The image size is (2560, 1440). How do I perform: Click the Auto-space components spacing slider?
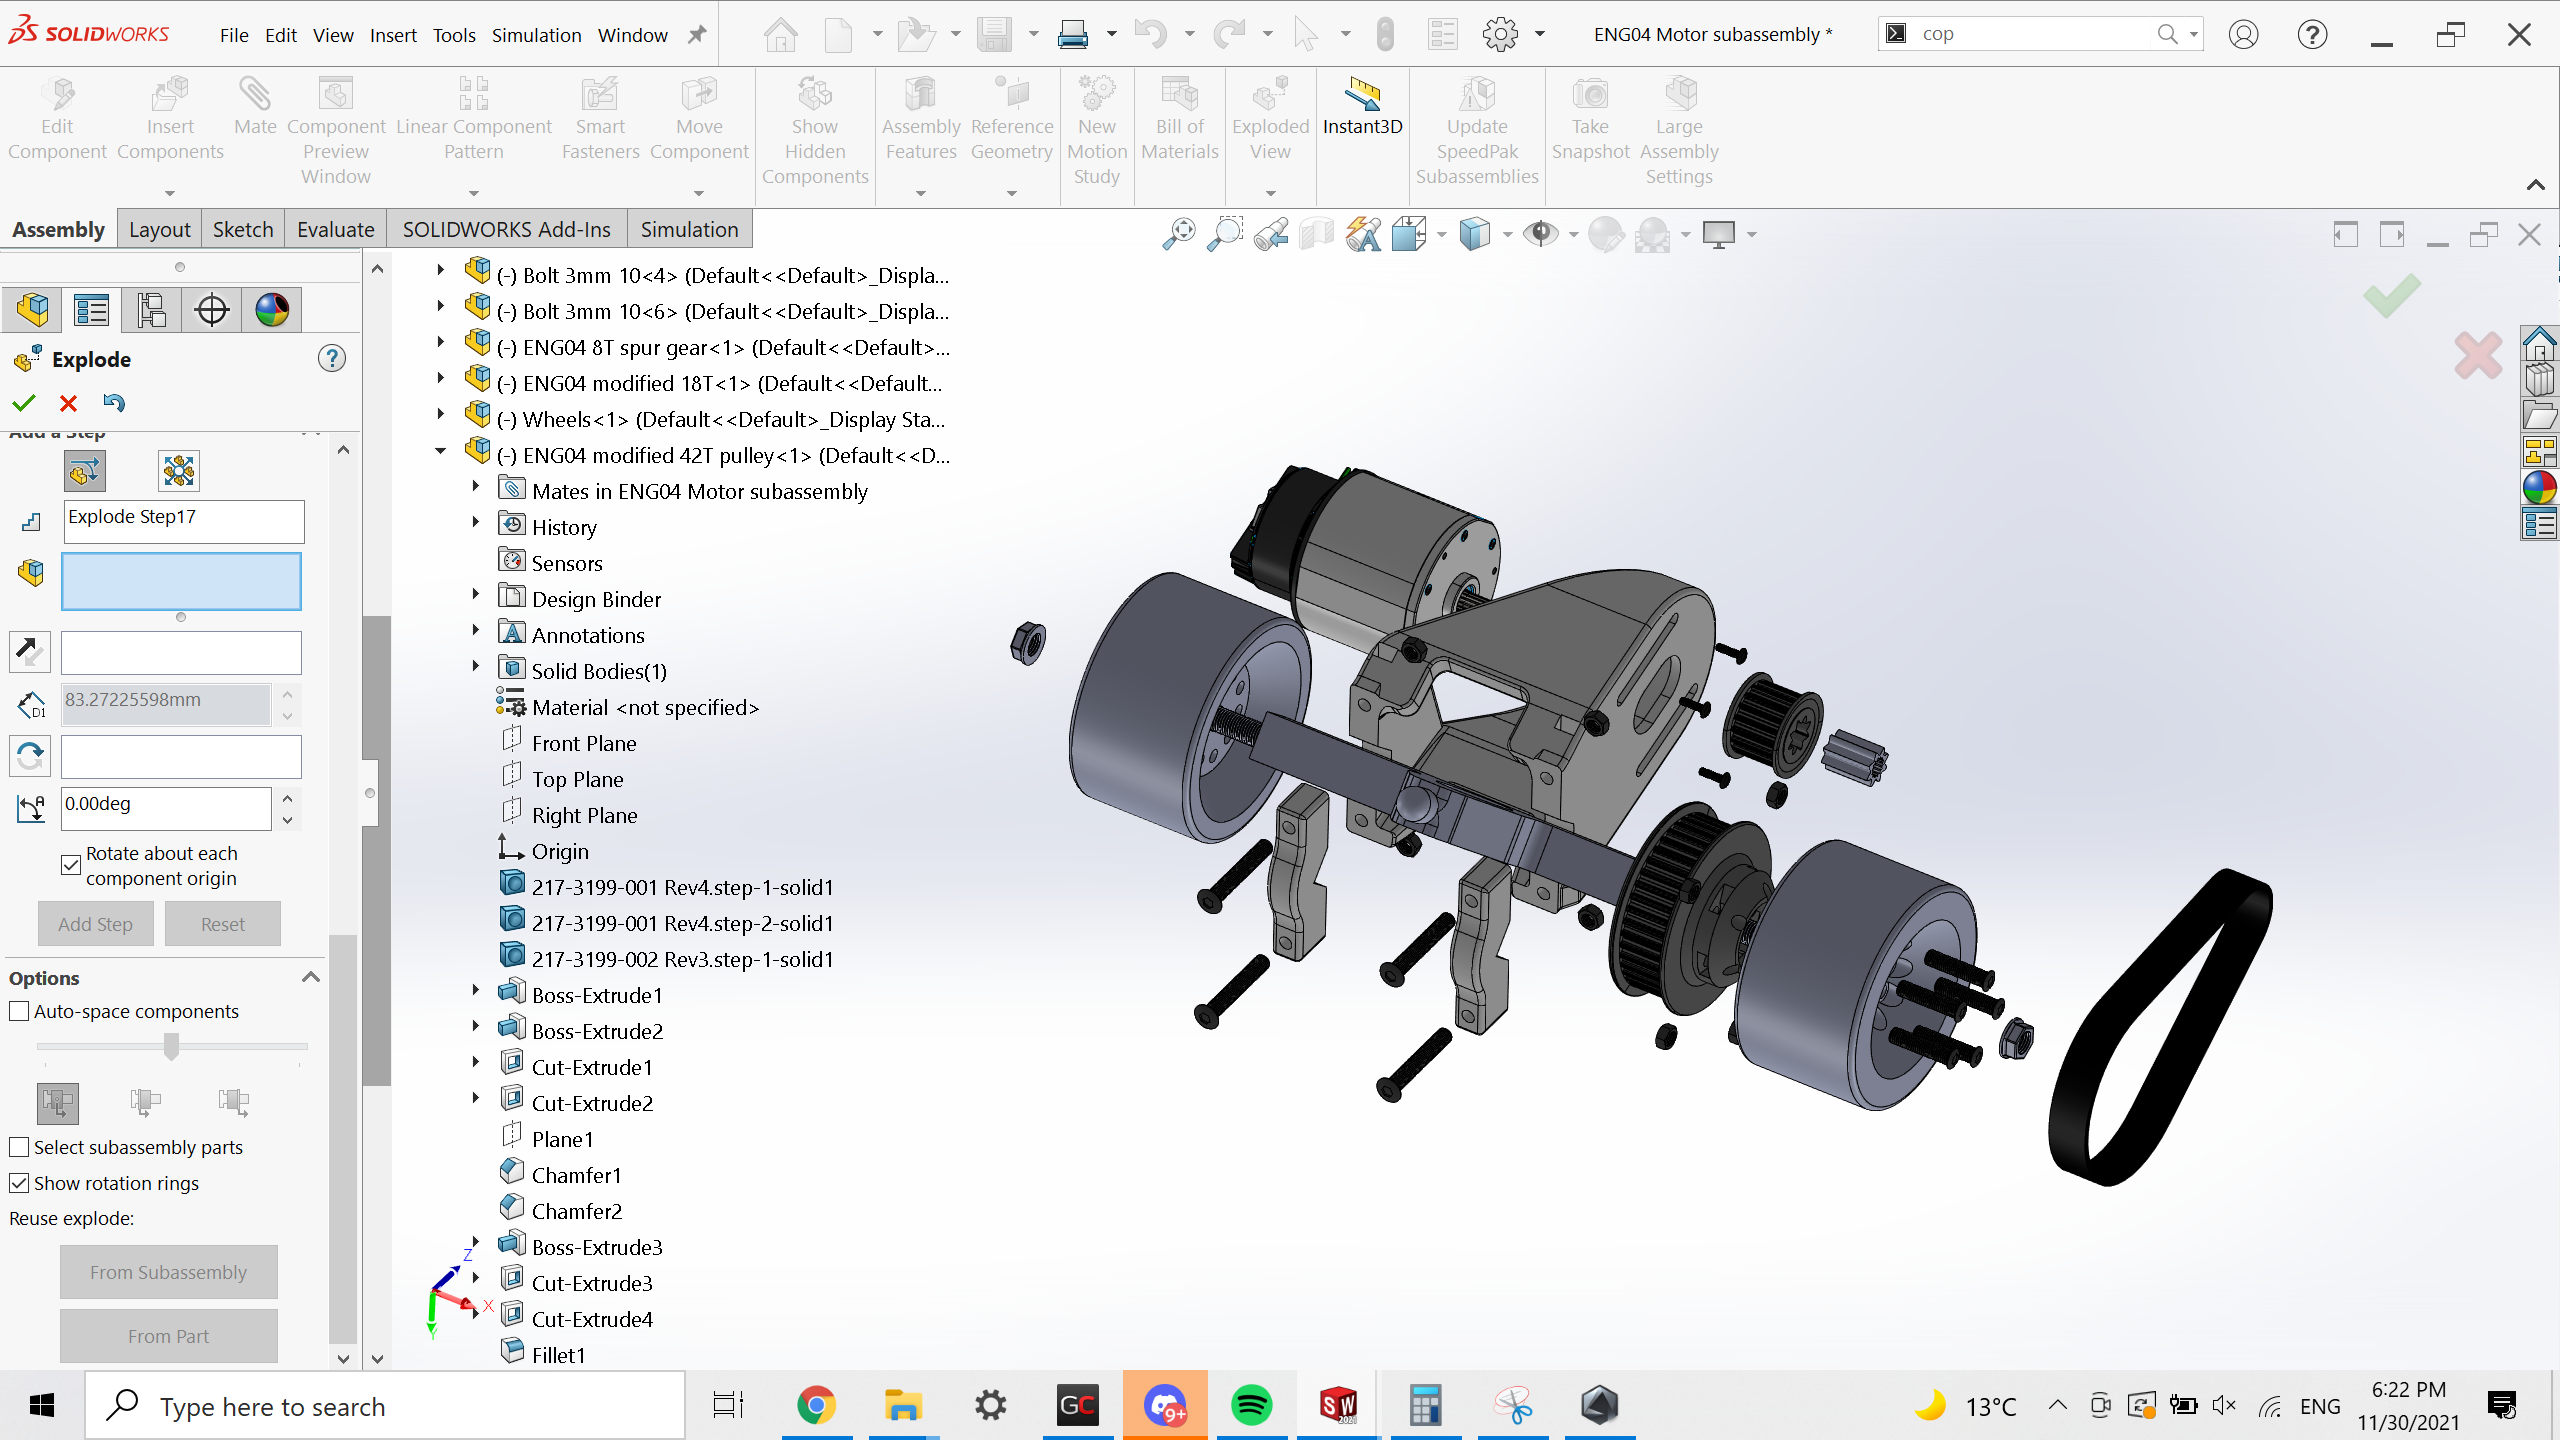point(170,1046)
